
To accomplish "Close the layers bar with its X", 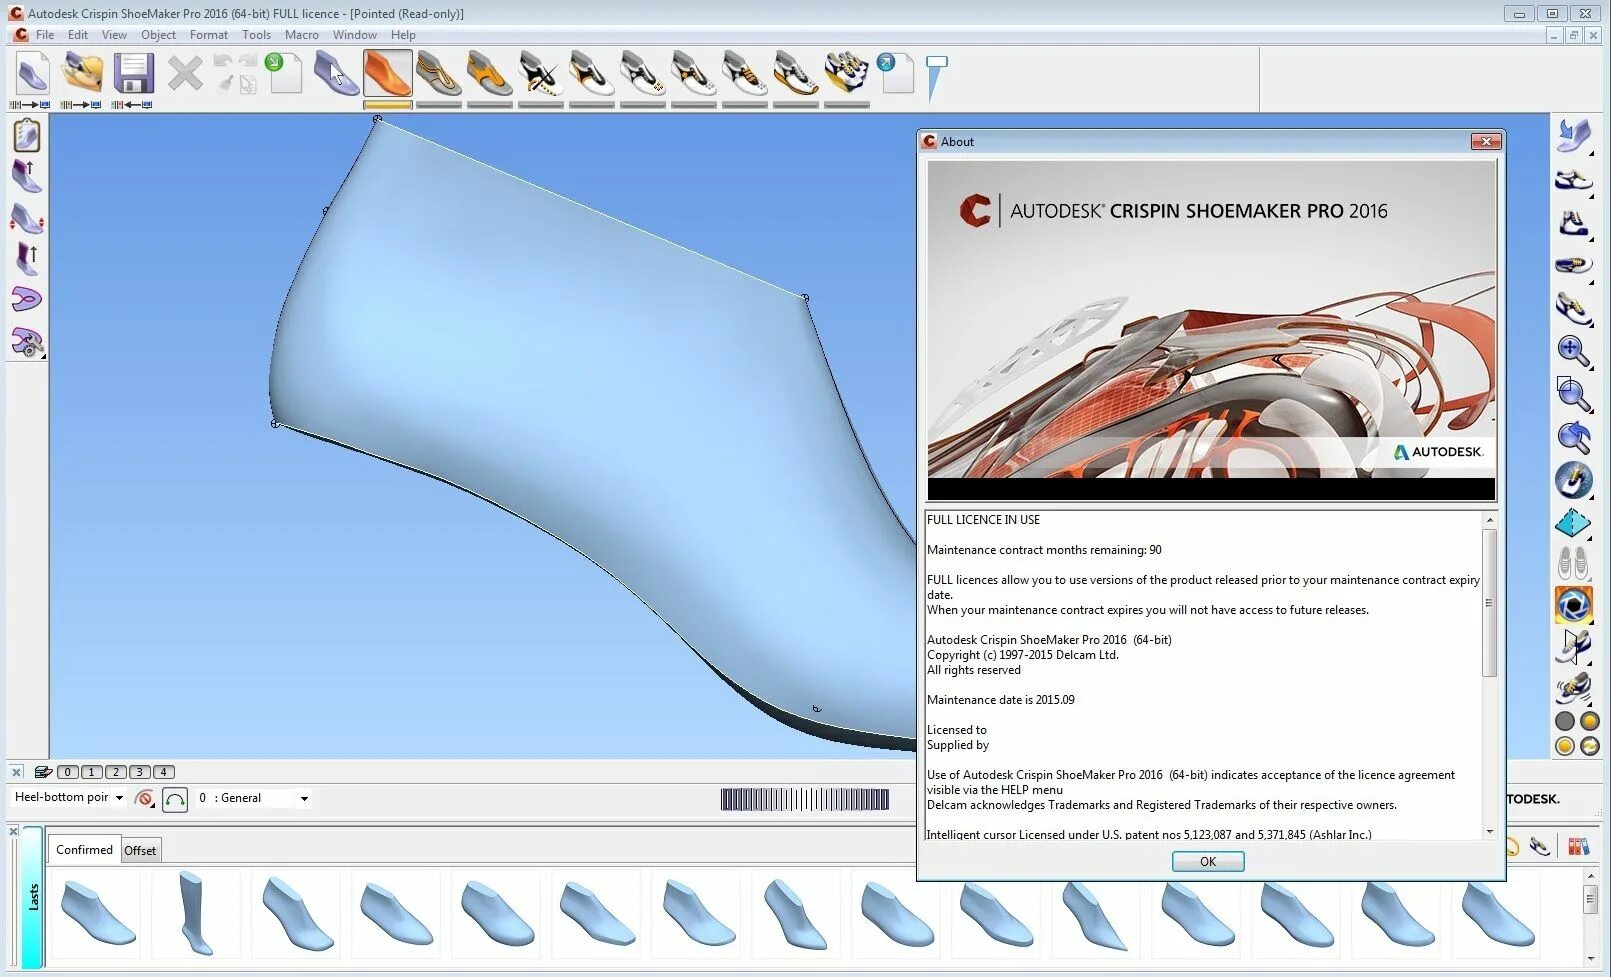I will [x=16, y=772].
